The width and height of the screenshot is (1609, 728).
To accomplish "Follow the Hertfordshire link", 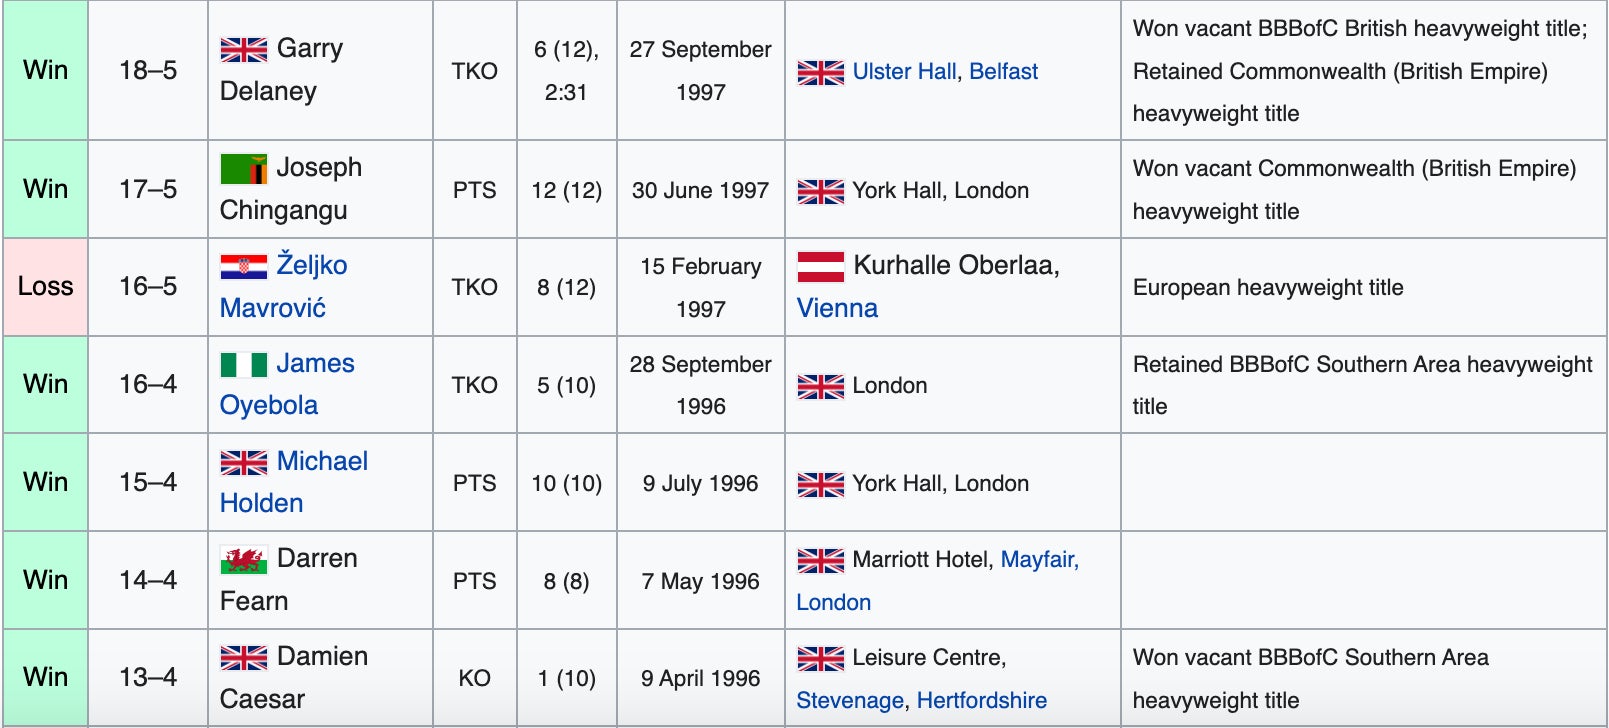I will click(981, 701).
